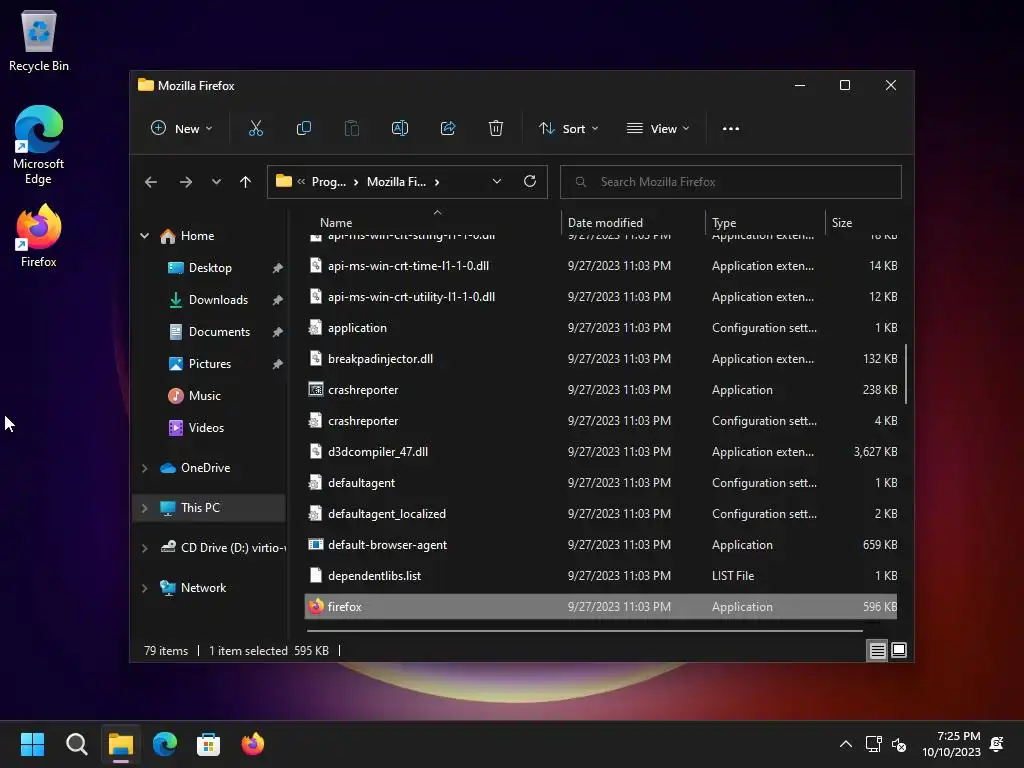Click the Share icon in toolbar
1024x768 pixels.
(x=448, y=129)
